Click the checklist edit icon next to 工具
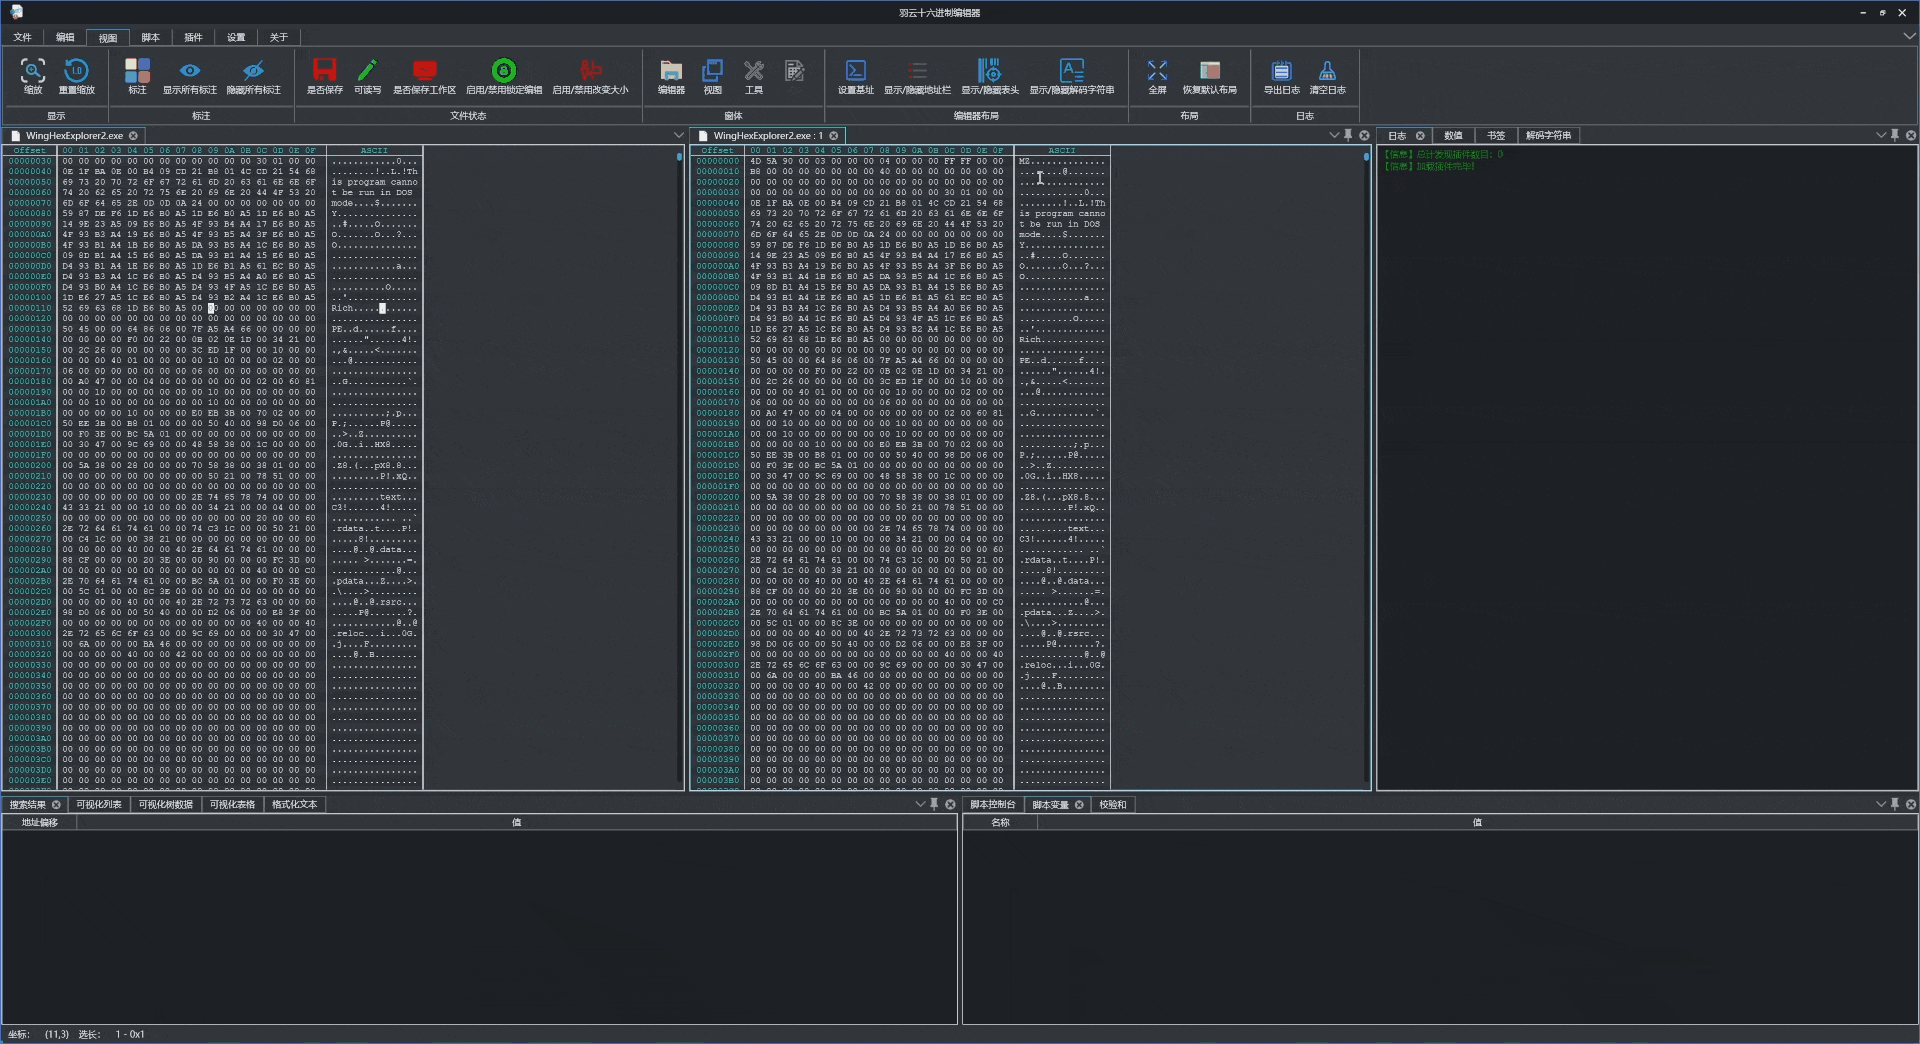The height and width of the screenshot is (1044, 1920). point(795,71)
